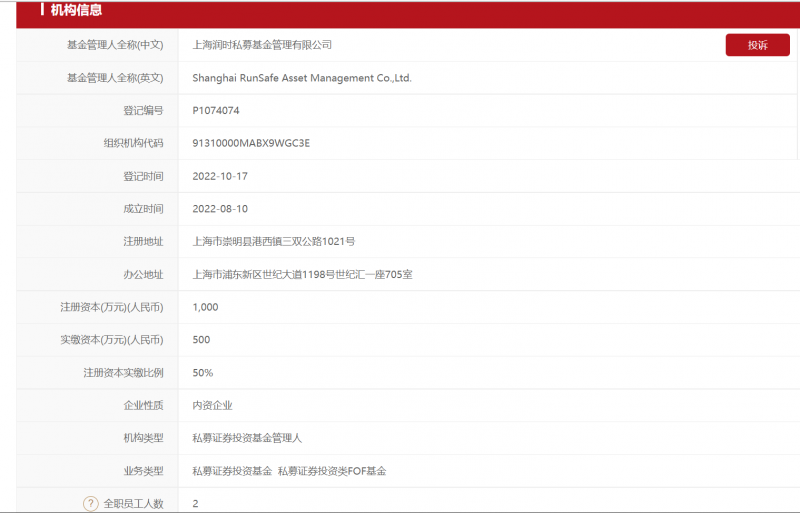Select registration number P1074074
Viewport: 800px width, 513px height.
click(x=215, y=111)
